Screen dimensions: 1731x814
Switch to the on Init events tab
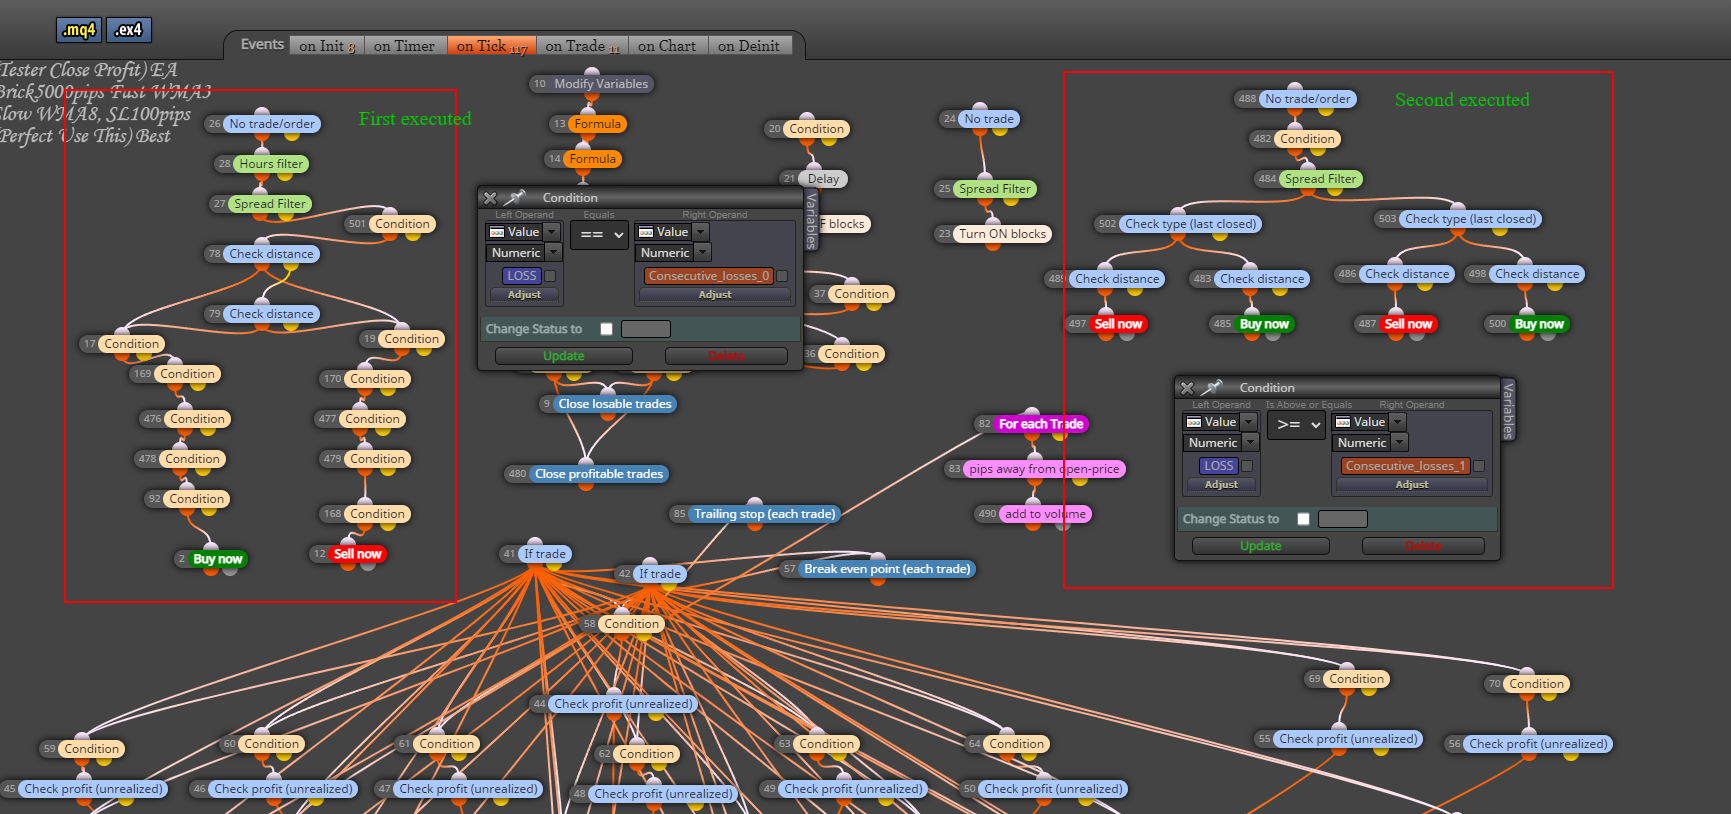[327, 46]
